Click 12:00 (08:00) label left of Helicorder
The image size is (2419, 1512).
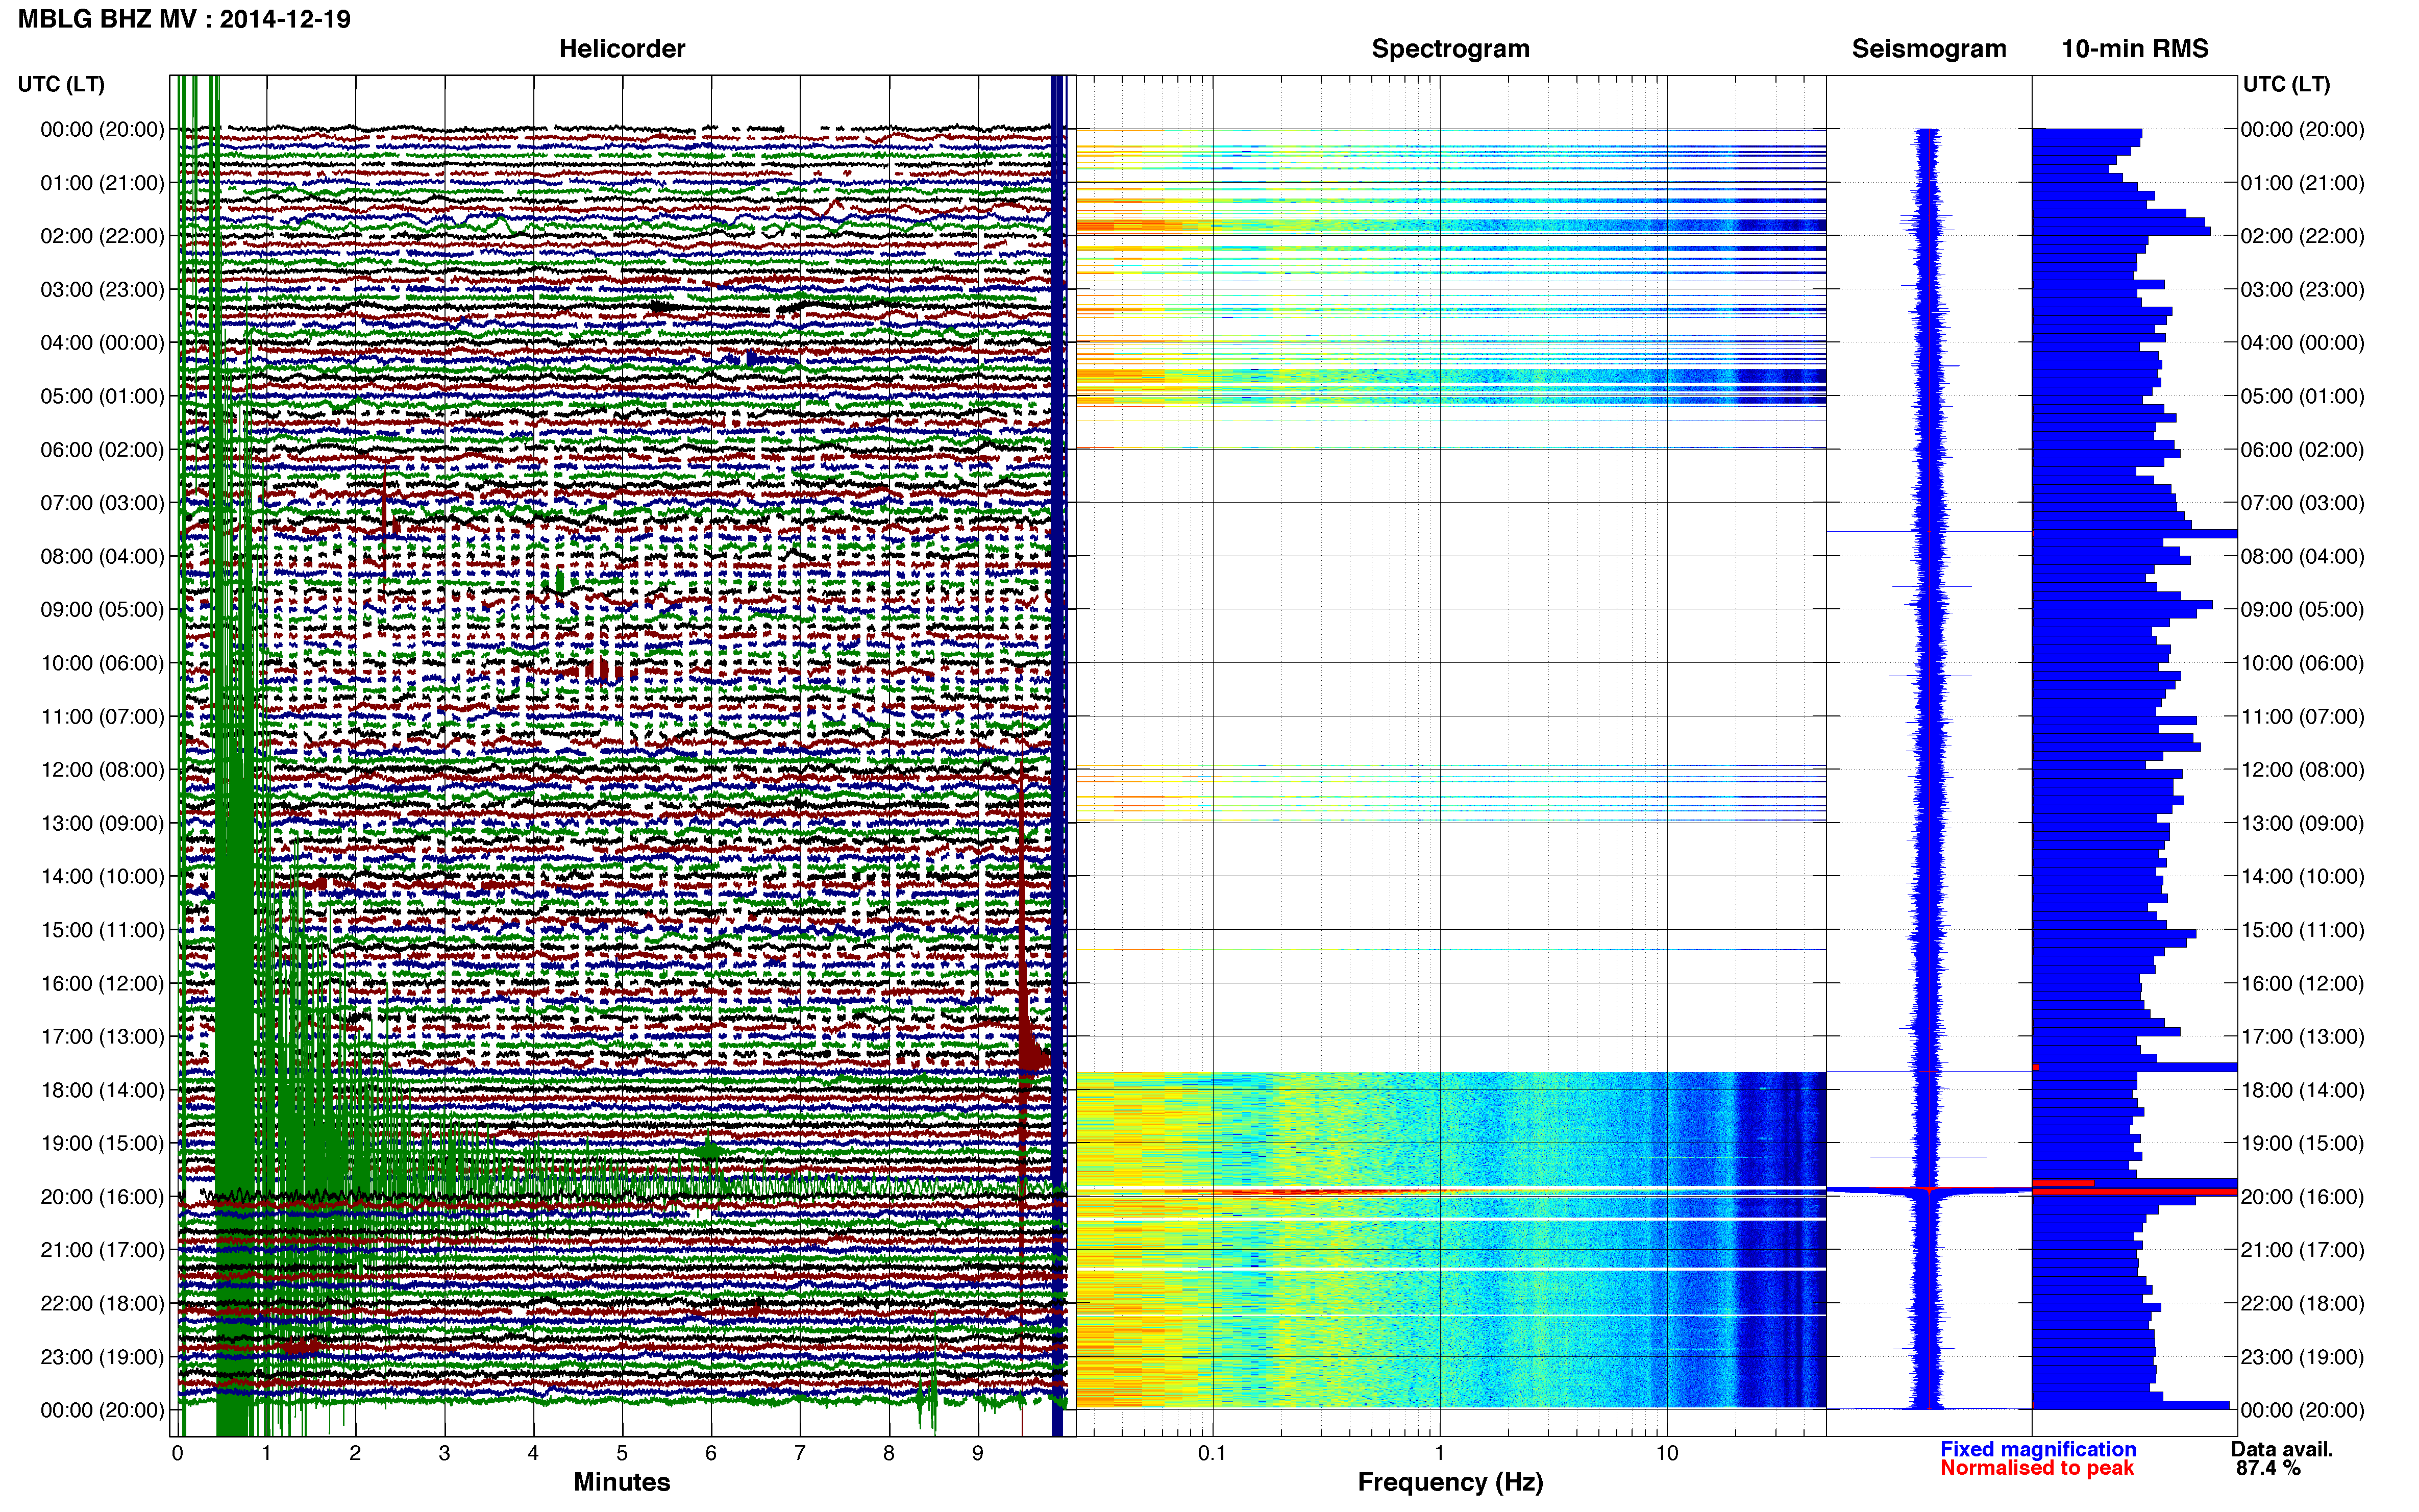pyautogui.click(x=102, y=770)
